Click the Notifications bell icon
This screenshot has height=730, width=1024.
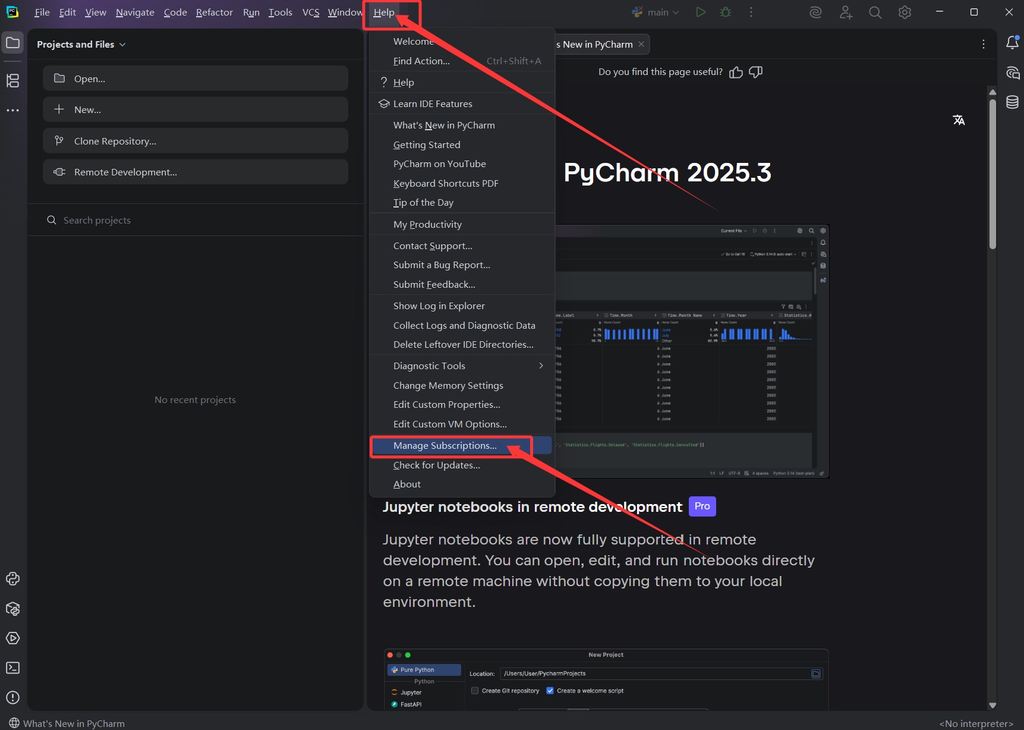1012,42
